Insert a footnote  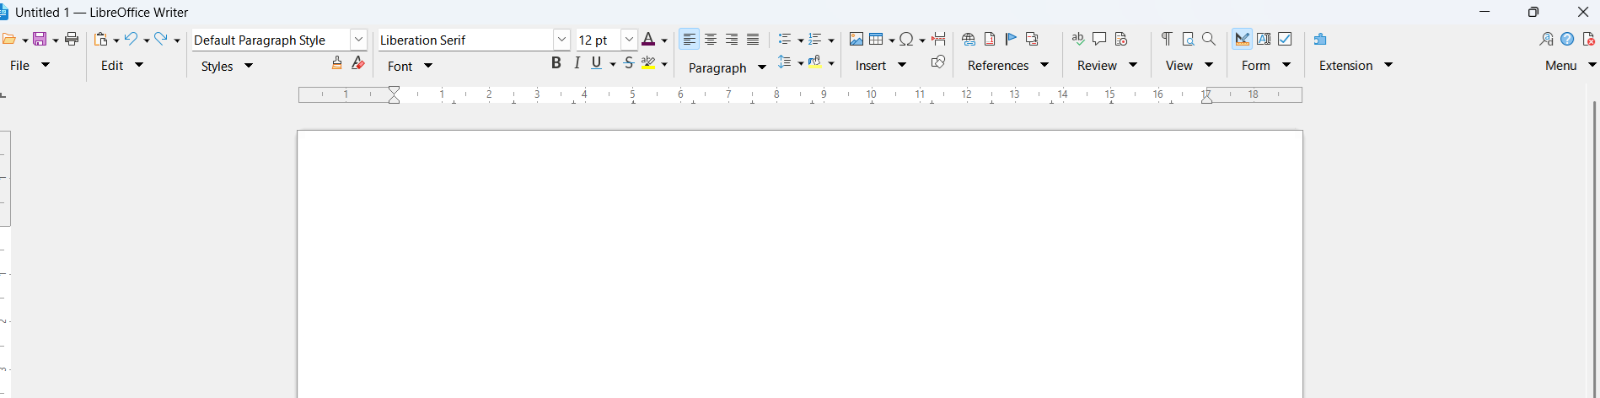[990, 40]
